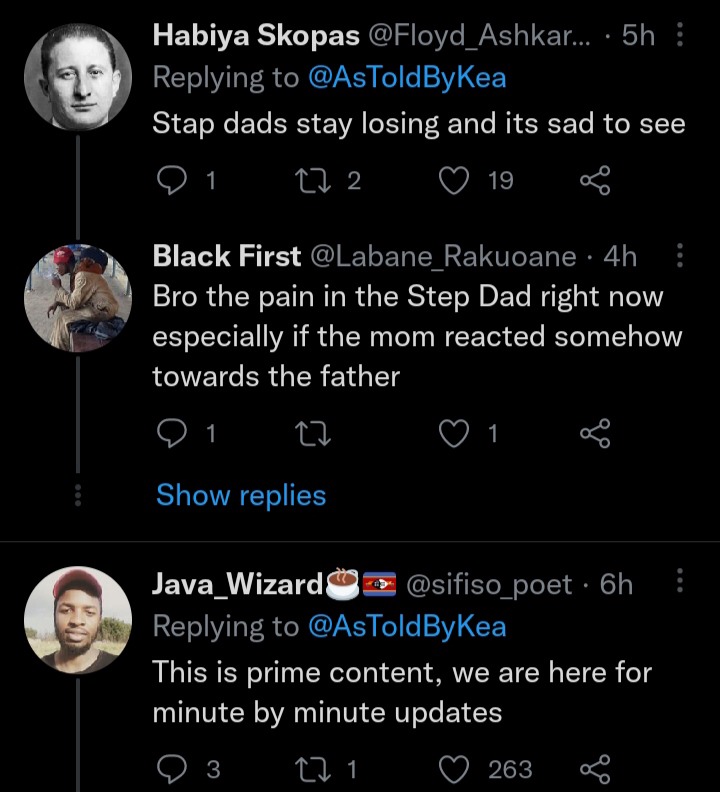Like Habiya Skopas's tweet
The image size is (720, 792).
point(454,181)
